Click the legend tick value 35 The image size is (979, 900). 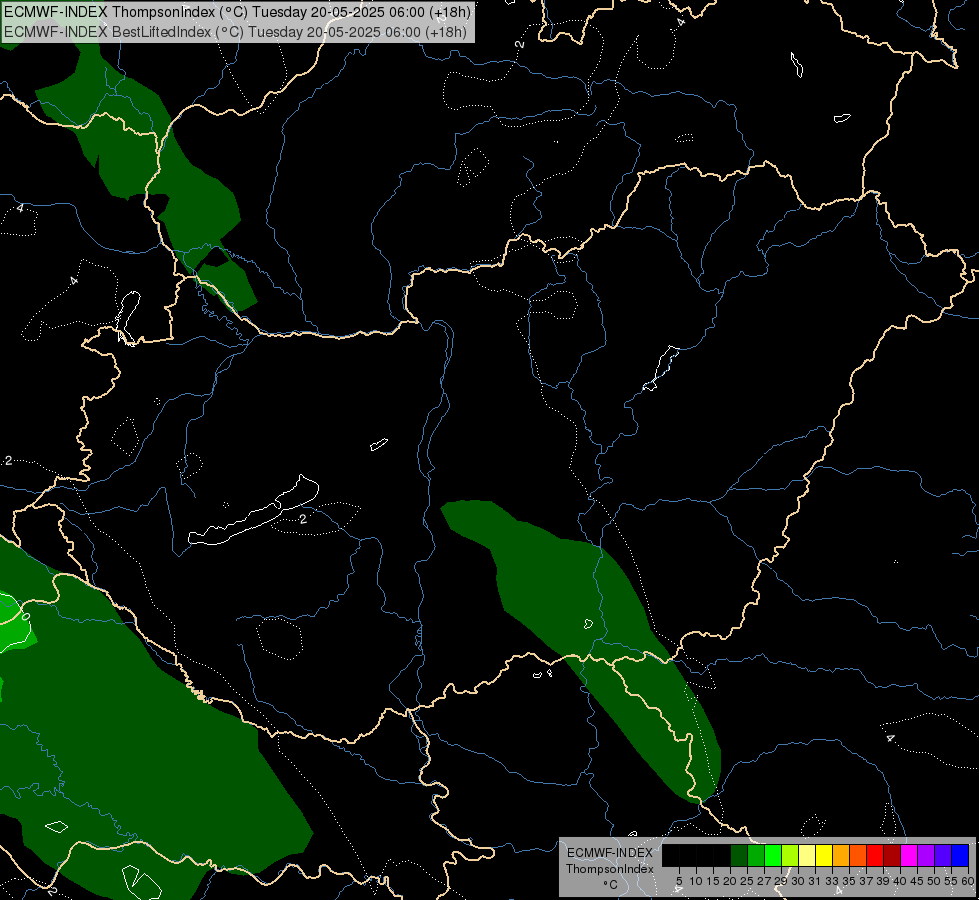pyautogui.click(x=849, y=881)
